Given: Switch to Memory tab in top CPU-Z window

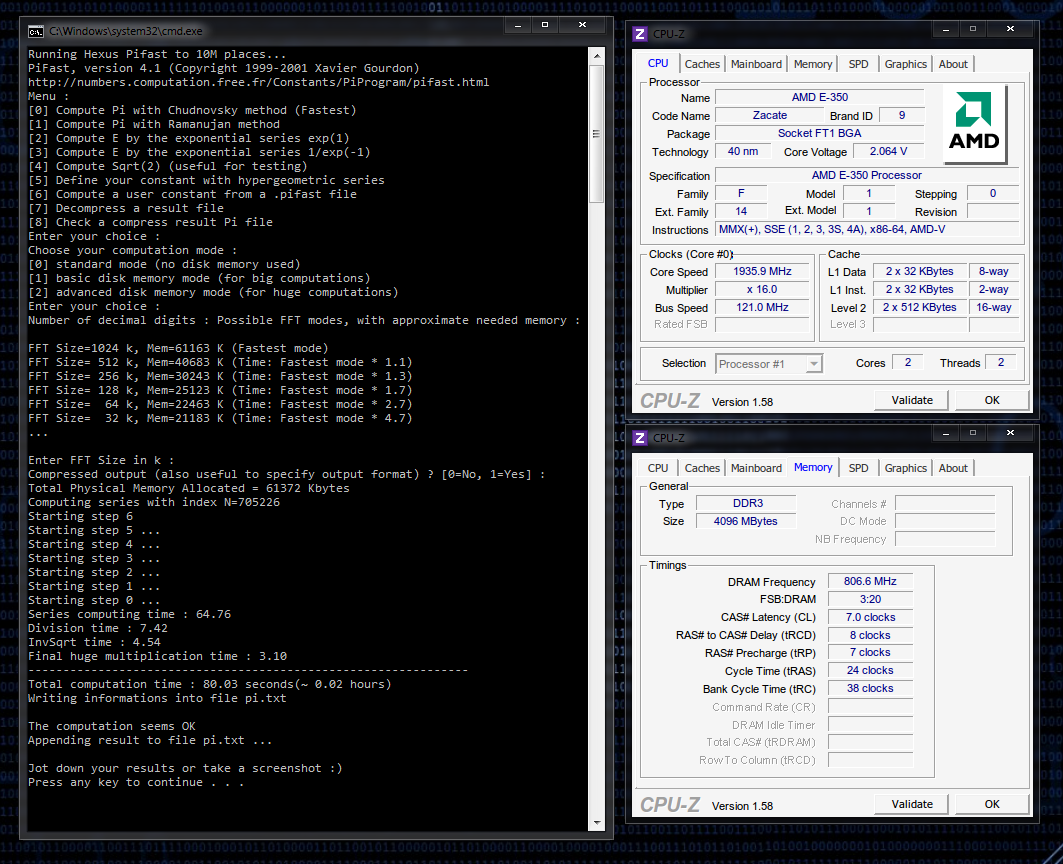Looking at the screenshot, I should (812, 64).
